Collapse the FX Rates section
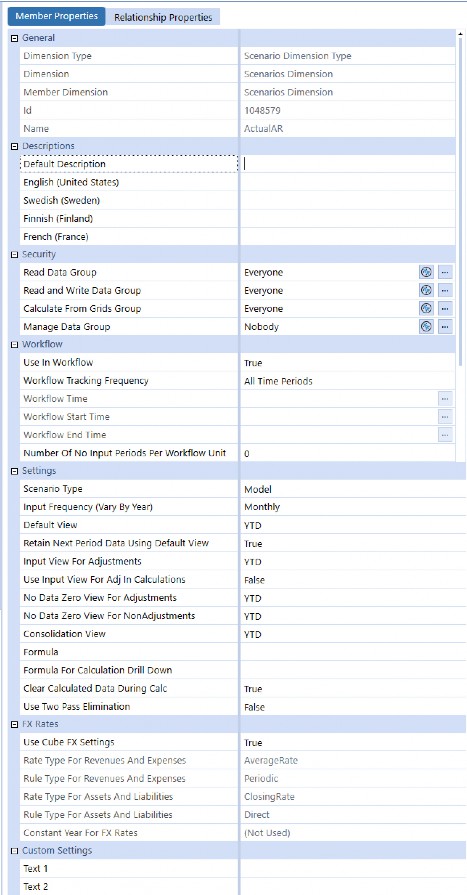The image size is (467, 895). tap(15, 724)
